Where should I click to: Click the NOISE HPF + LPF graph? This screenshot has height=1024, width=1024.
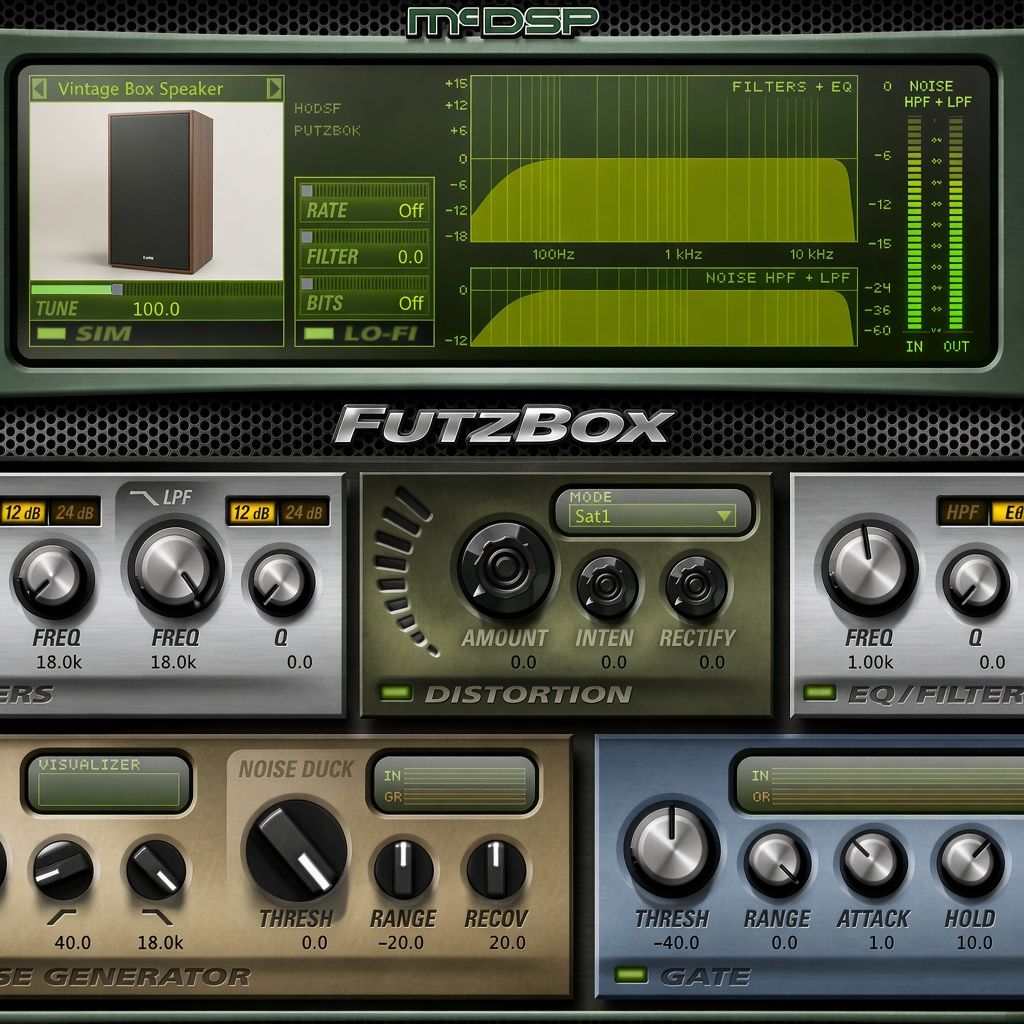[x=664, y=307]
